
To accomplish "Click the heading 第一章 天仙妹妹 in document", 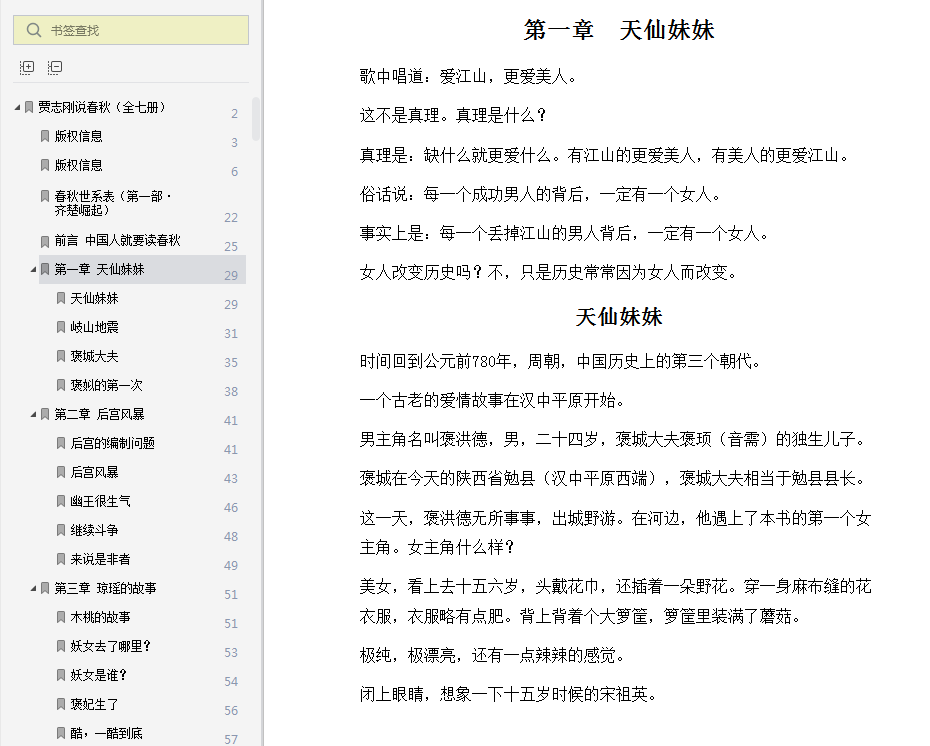I will (619, 30).
